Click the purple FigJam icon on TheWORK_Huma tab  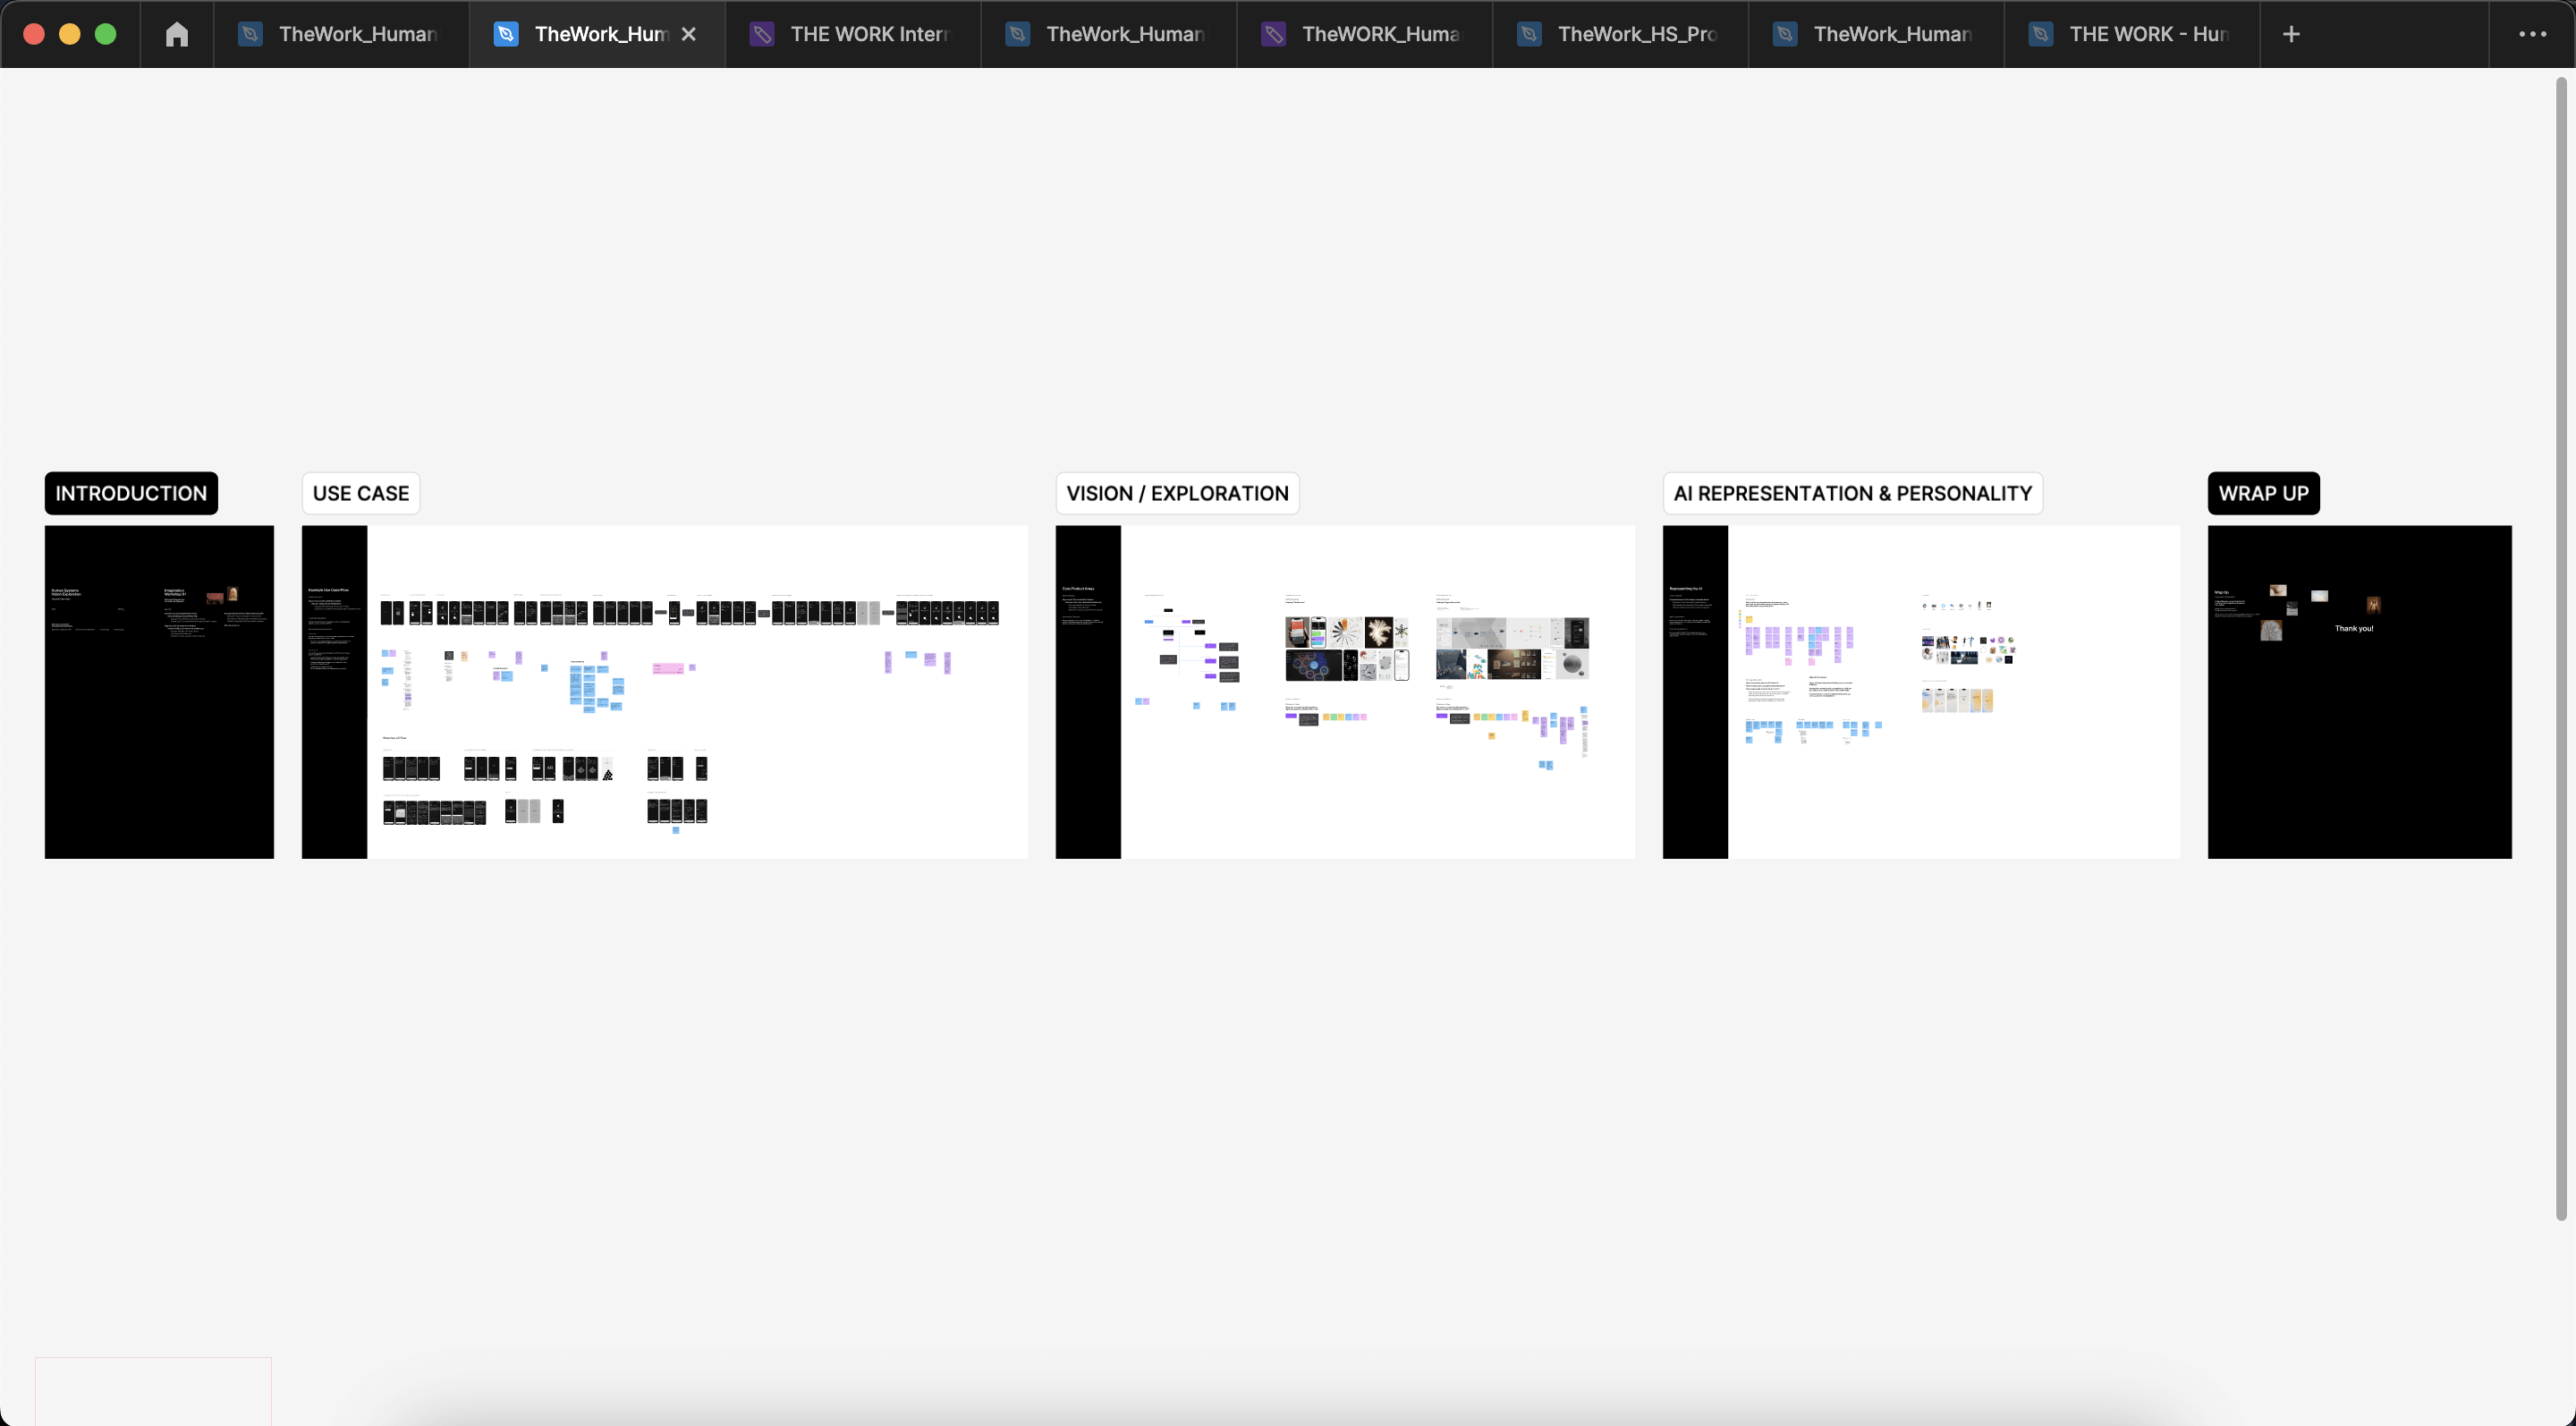click(x=1273, y=33)
